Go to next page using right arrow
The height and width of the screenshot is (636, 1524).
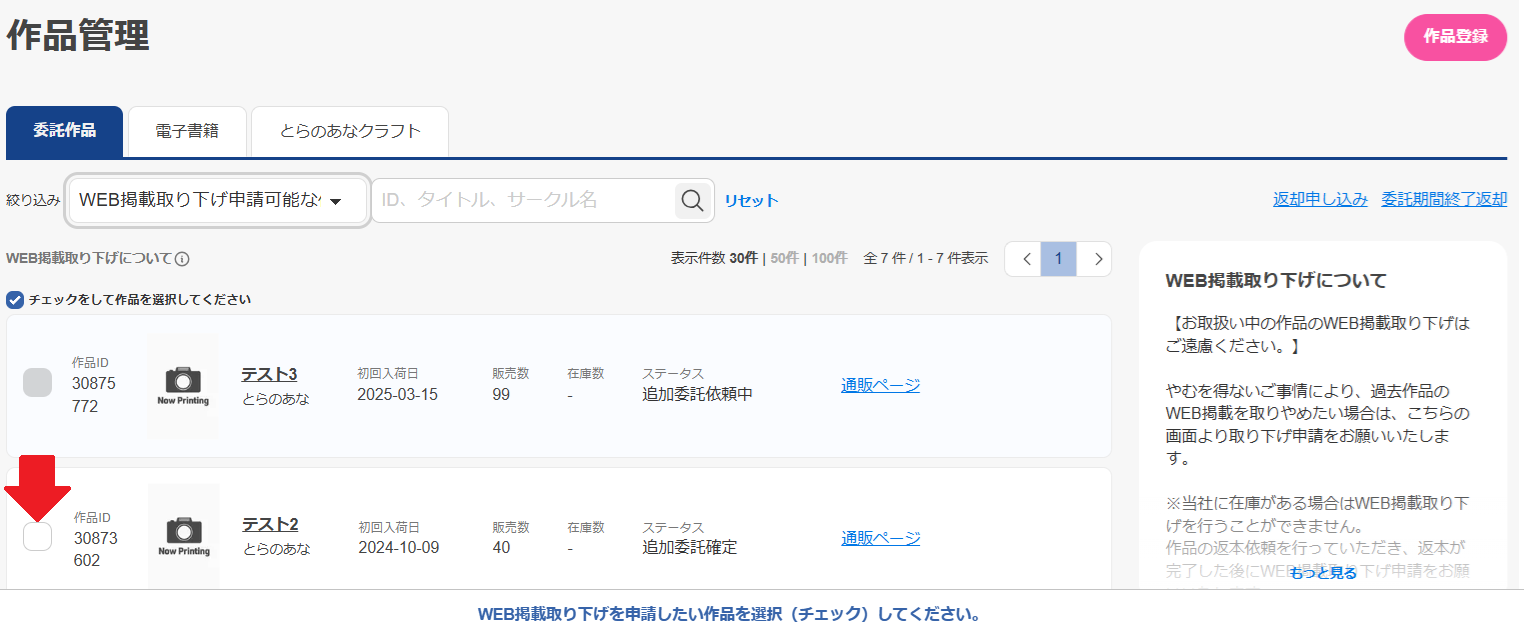(x=1094, y=258)
